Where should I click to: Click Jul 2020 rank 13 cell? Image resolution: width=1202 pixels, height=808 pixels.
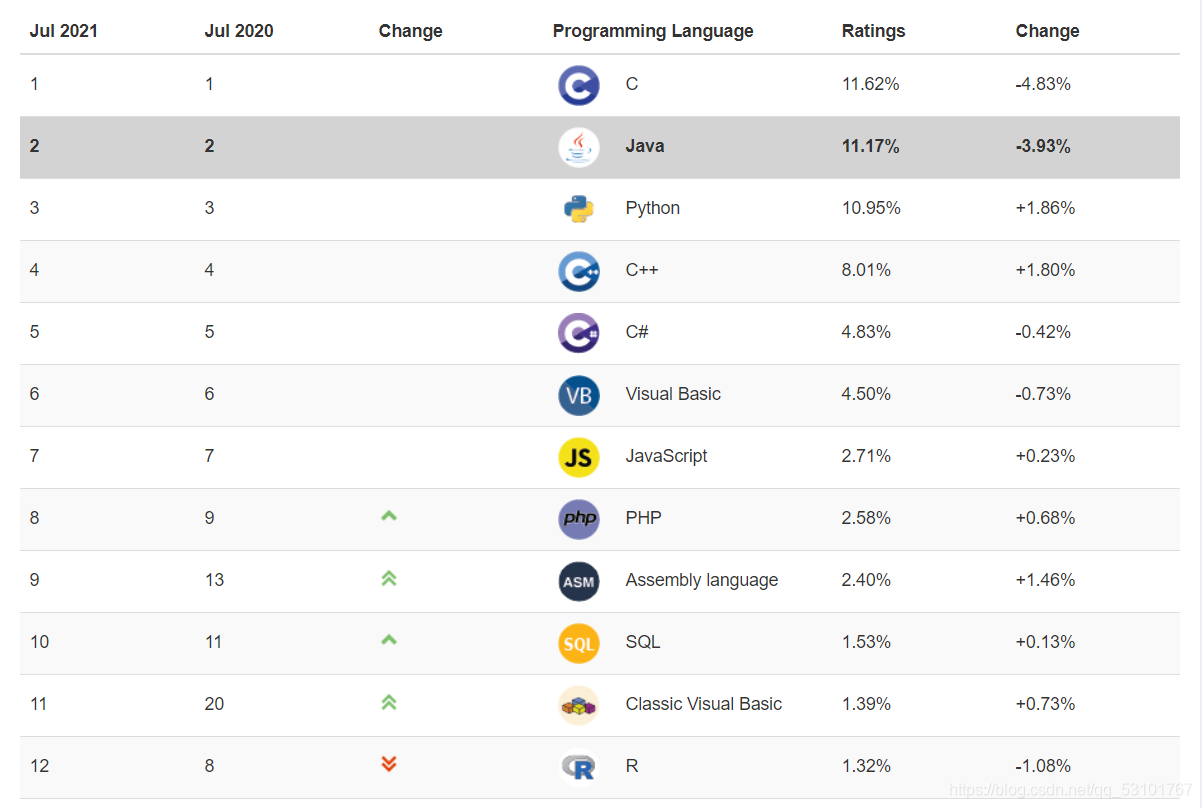[214, 580]
